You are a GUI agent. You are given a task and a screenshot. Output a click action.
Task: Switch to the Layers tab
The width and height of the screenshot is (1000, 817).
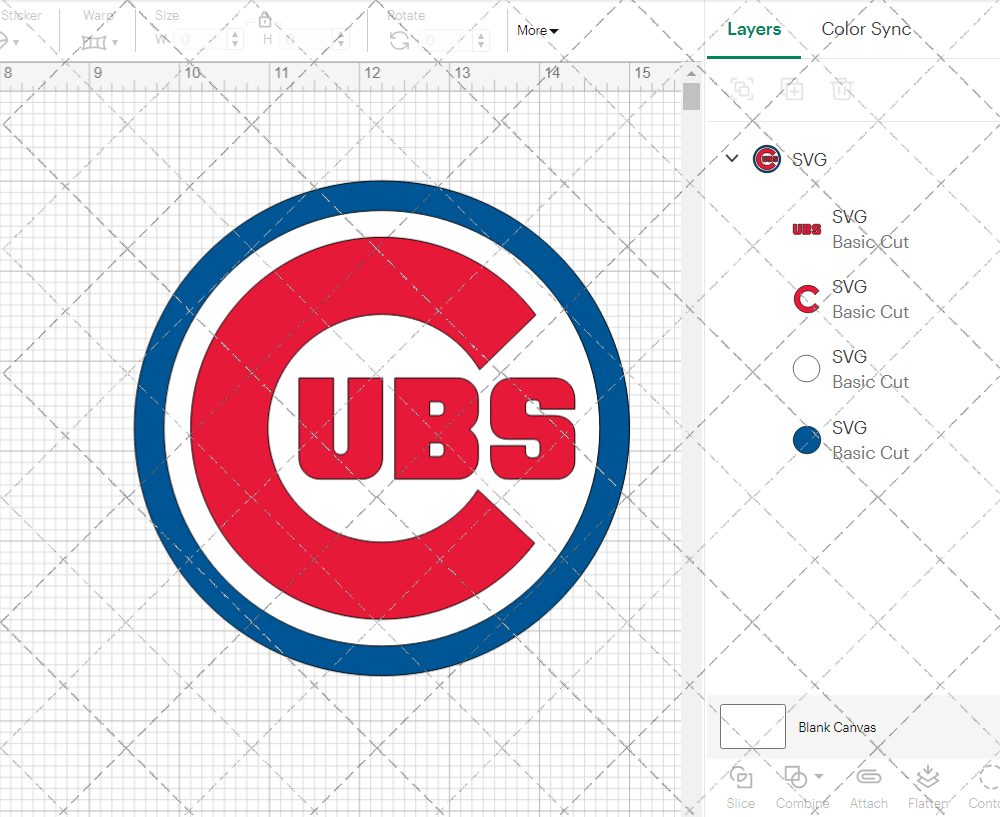[754, 29]
